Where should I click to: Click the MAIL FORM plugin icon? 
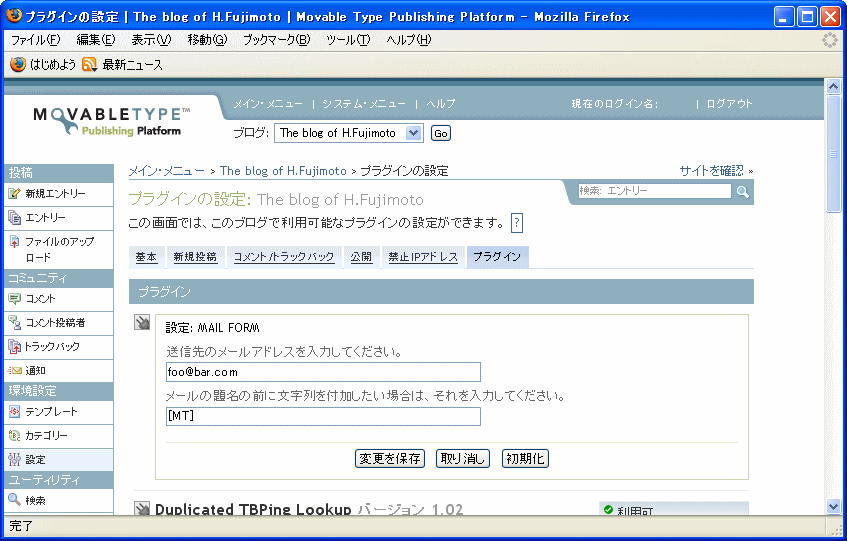[x=142, y=322]
